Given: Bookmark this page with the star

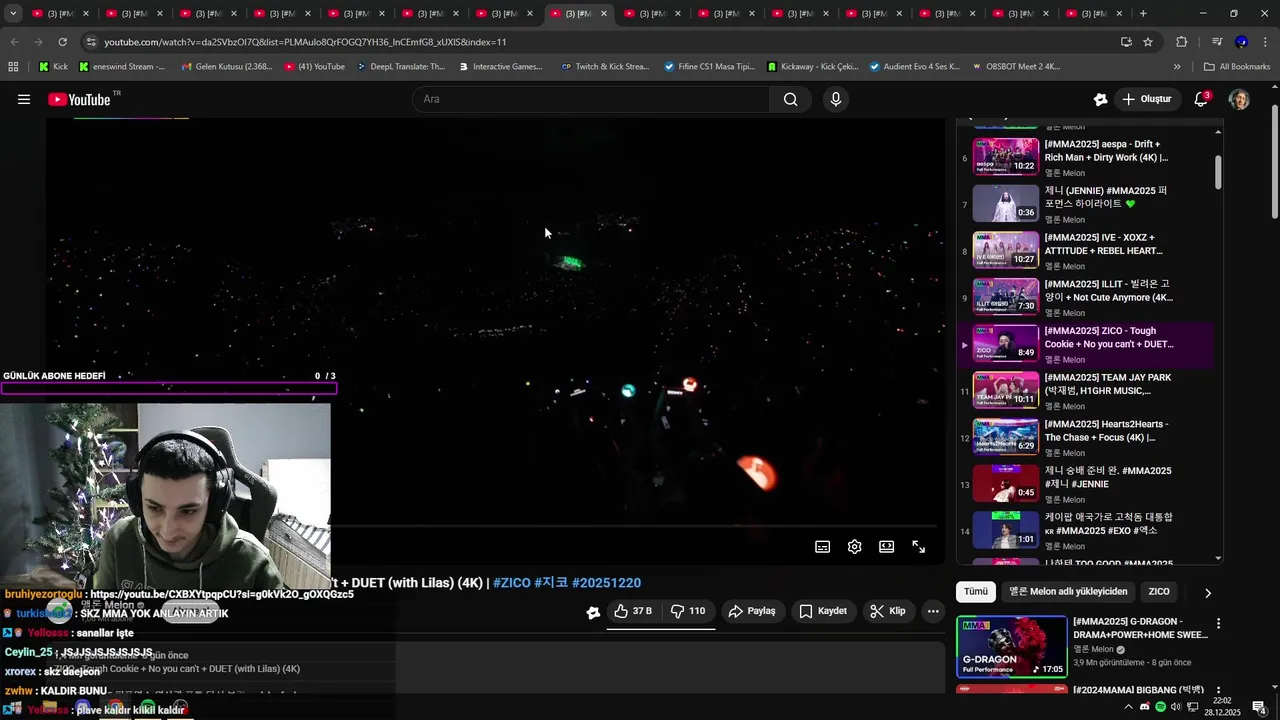Looking at the screenshot, I should pyautogui.click(x=1148, y=42).
